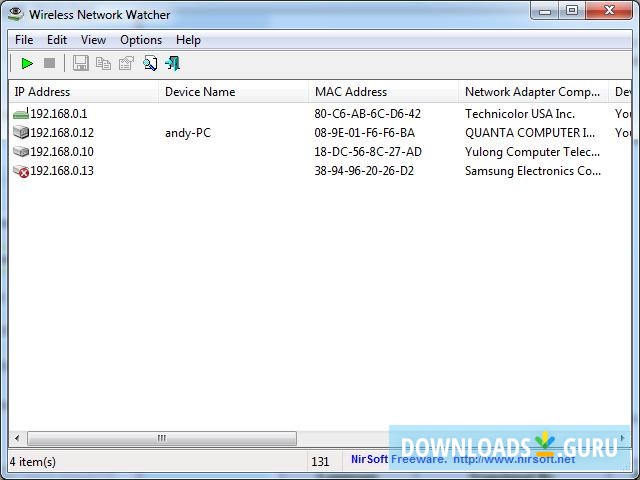
Task: Select the row with IP 192.168.0.12
Action: [320, 133]
